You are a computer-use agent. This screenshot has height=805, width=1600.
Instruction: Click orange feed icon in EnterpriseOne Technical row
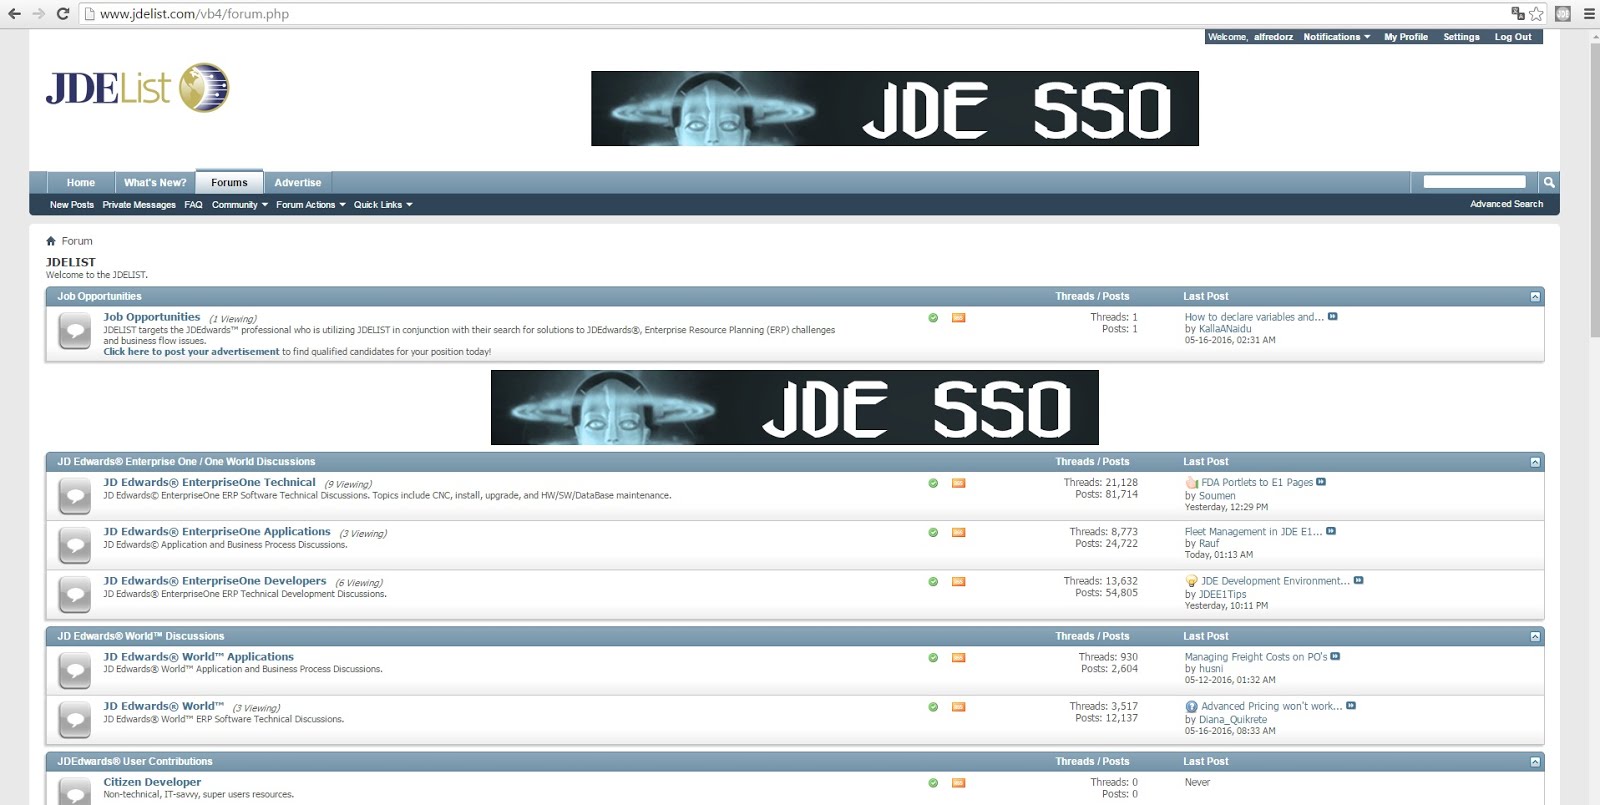tap(958, 483)
